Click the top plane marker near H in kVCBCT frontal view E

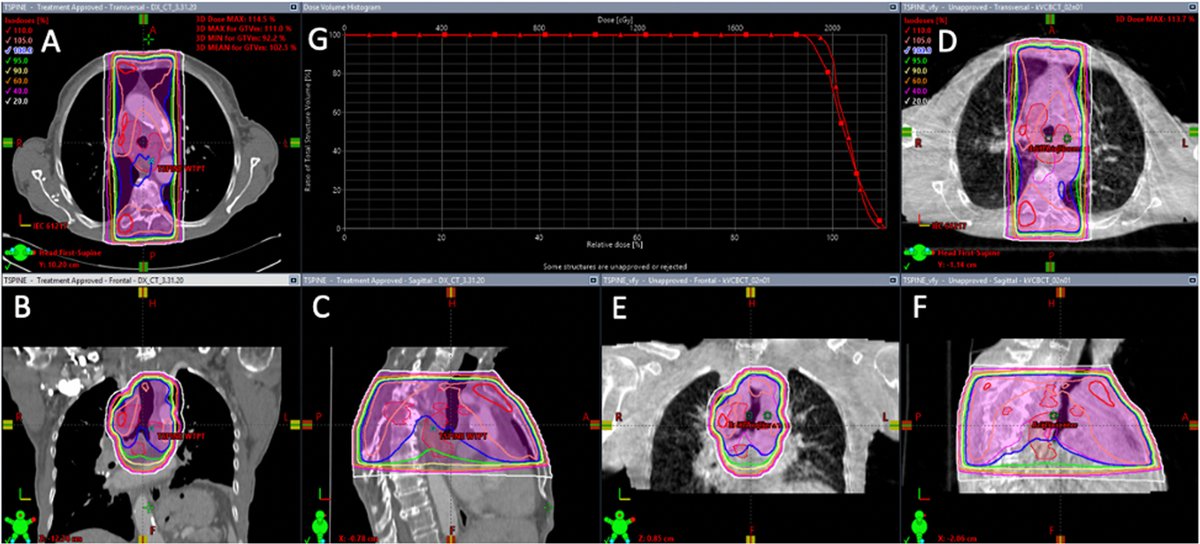(x=752, y=293)
